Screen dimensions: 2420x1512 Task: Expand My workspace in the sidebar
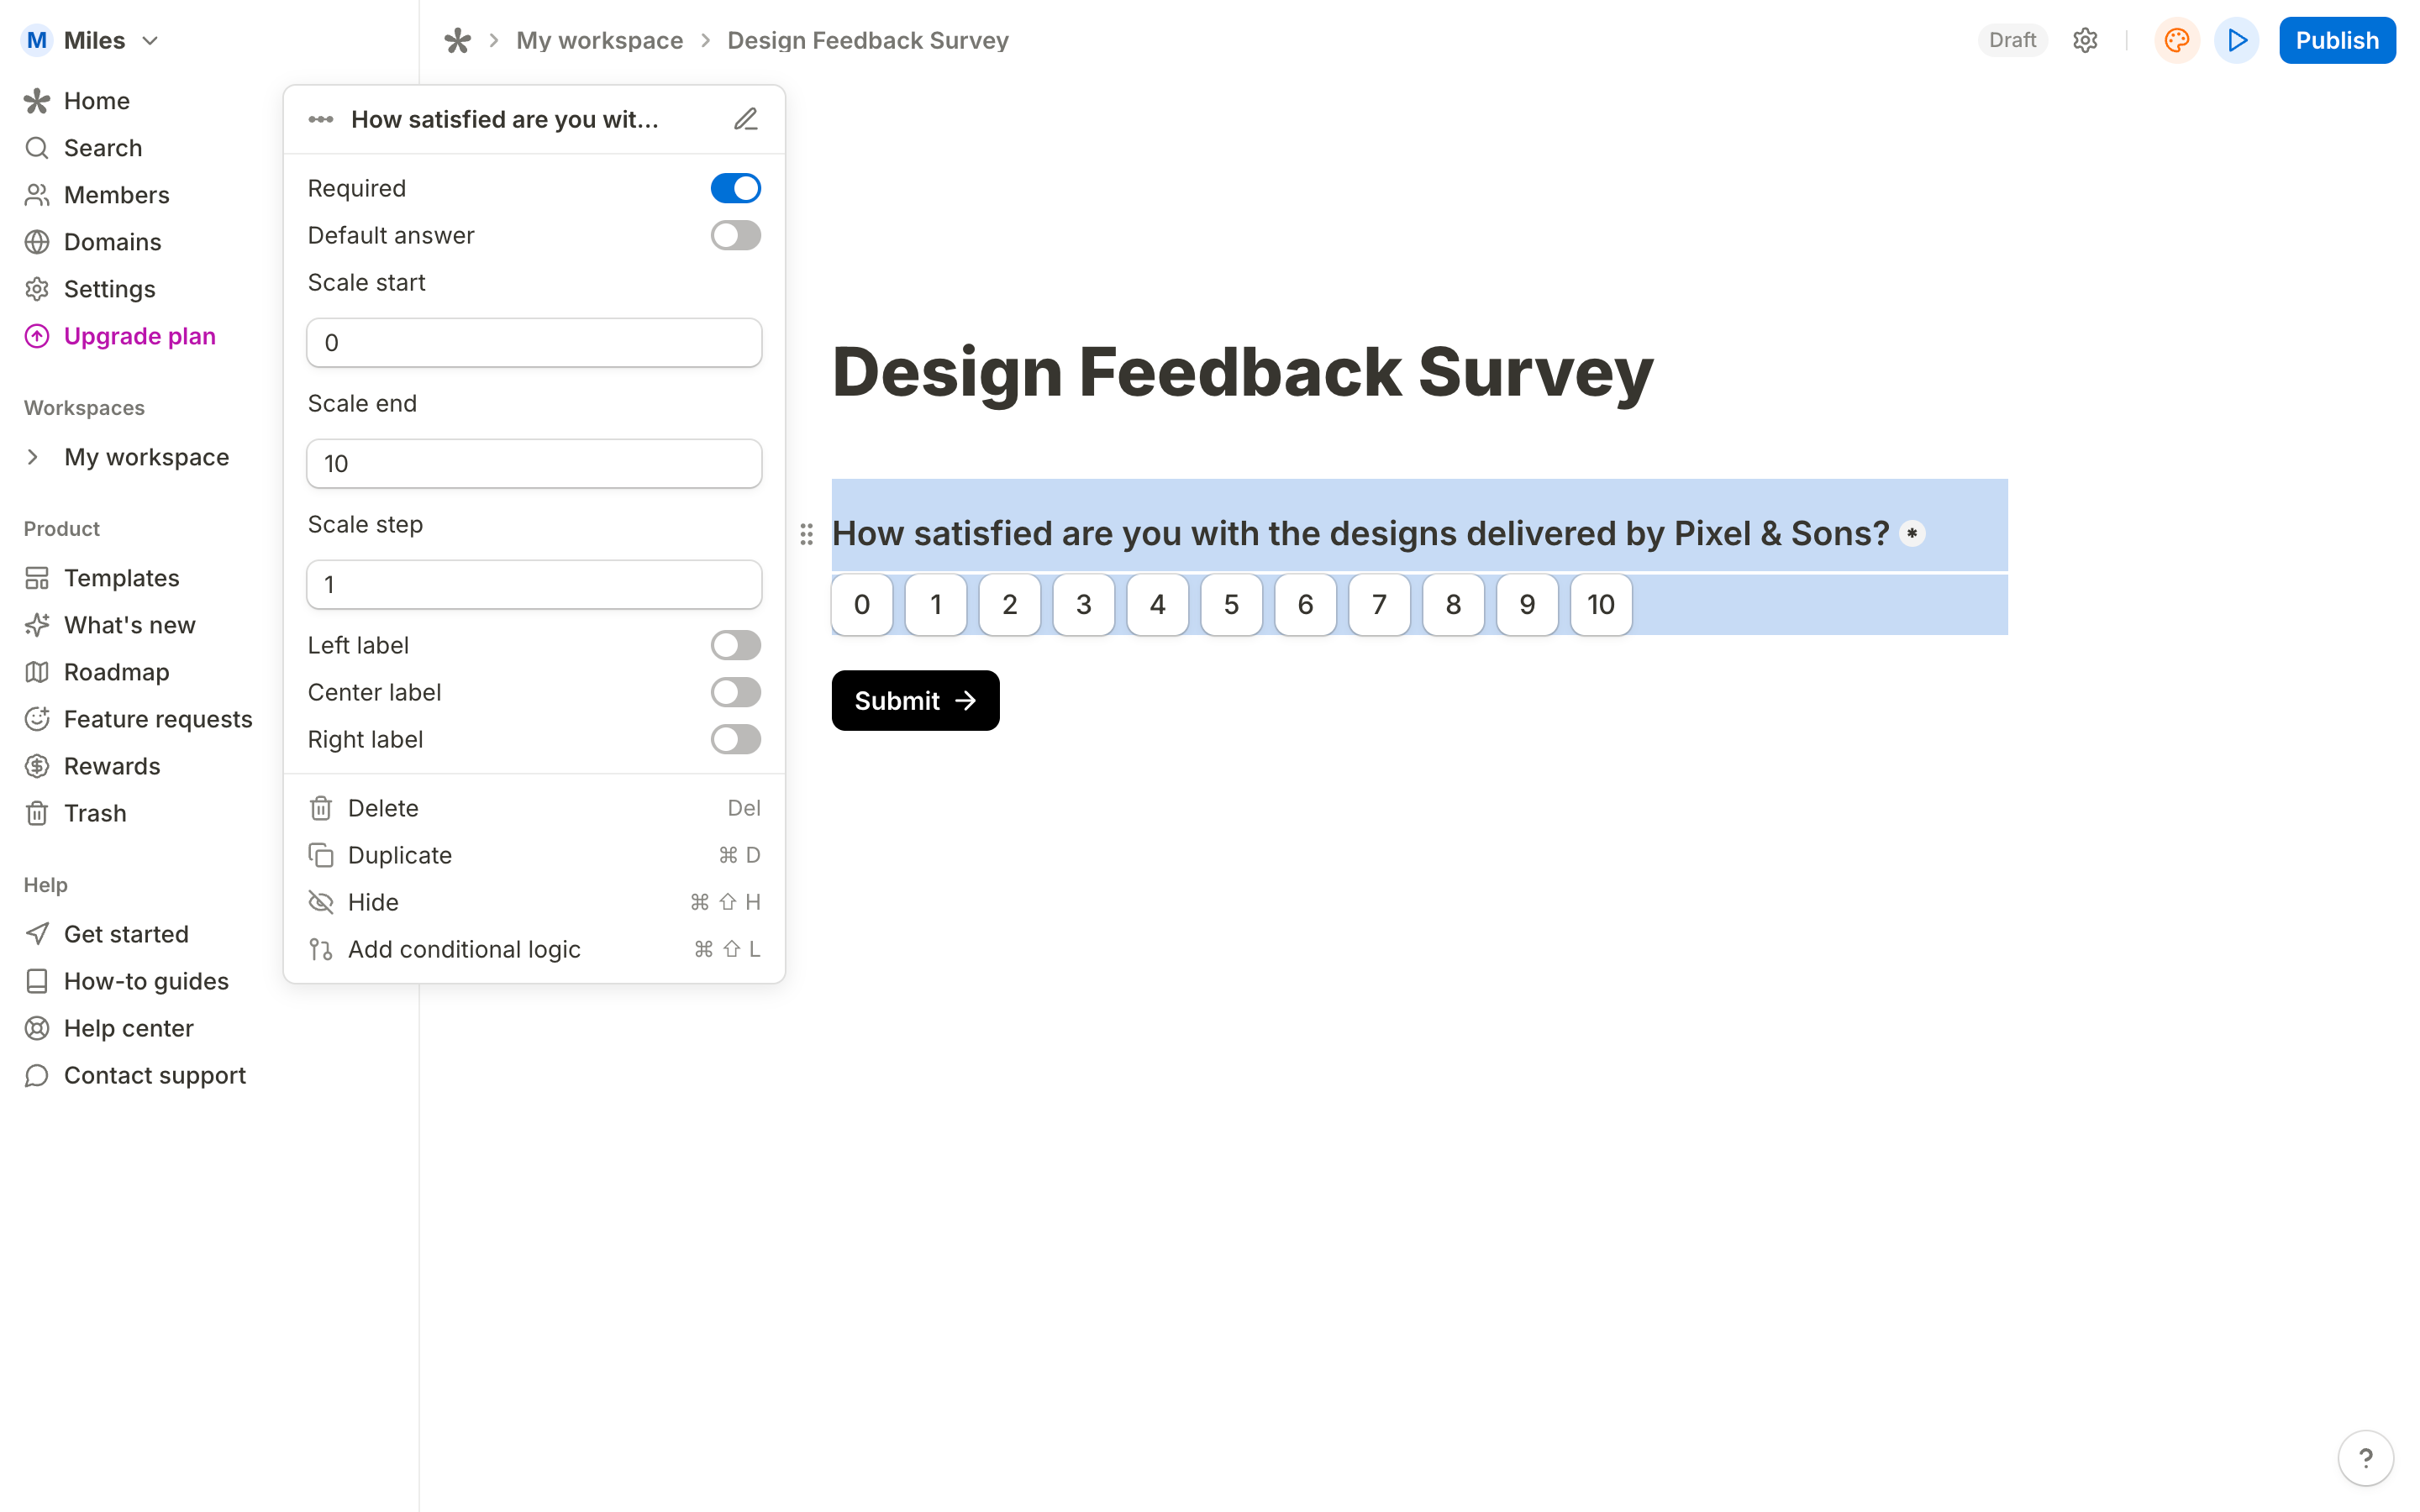pos(34,457)
